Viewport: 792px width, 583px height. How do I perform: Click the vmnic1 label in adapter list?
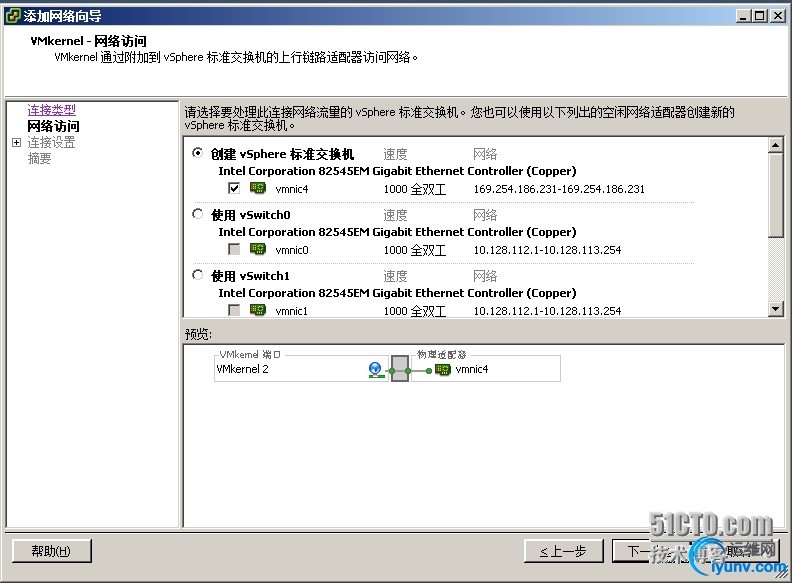click(x=291, y=311)
